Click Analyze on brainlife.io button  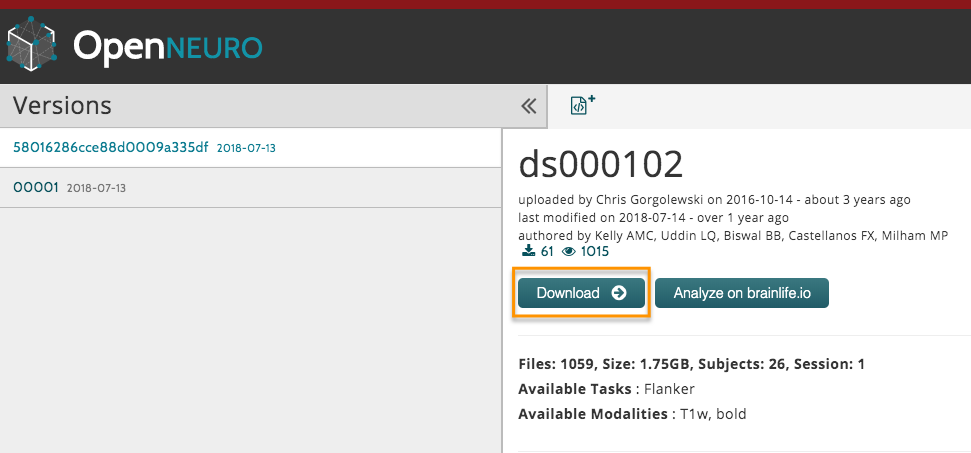[x=742, y=293]
